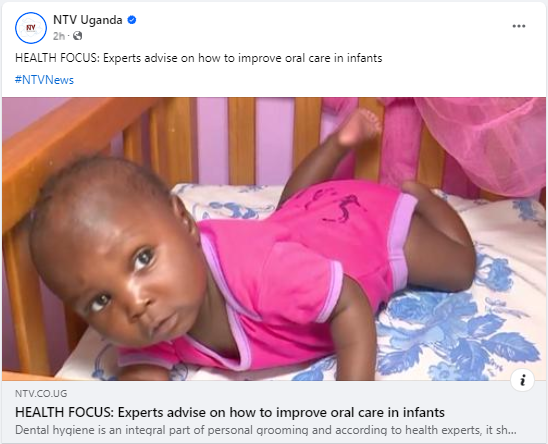Click the '2h' post timestamp
The image size is (548, 444).
pos(59,36)
